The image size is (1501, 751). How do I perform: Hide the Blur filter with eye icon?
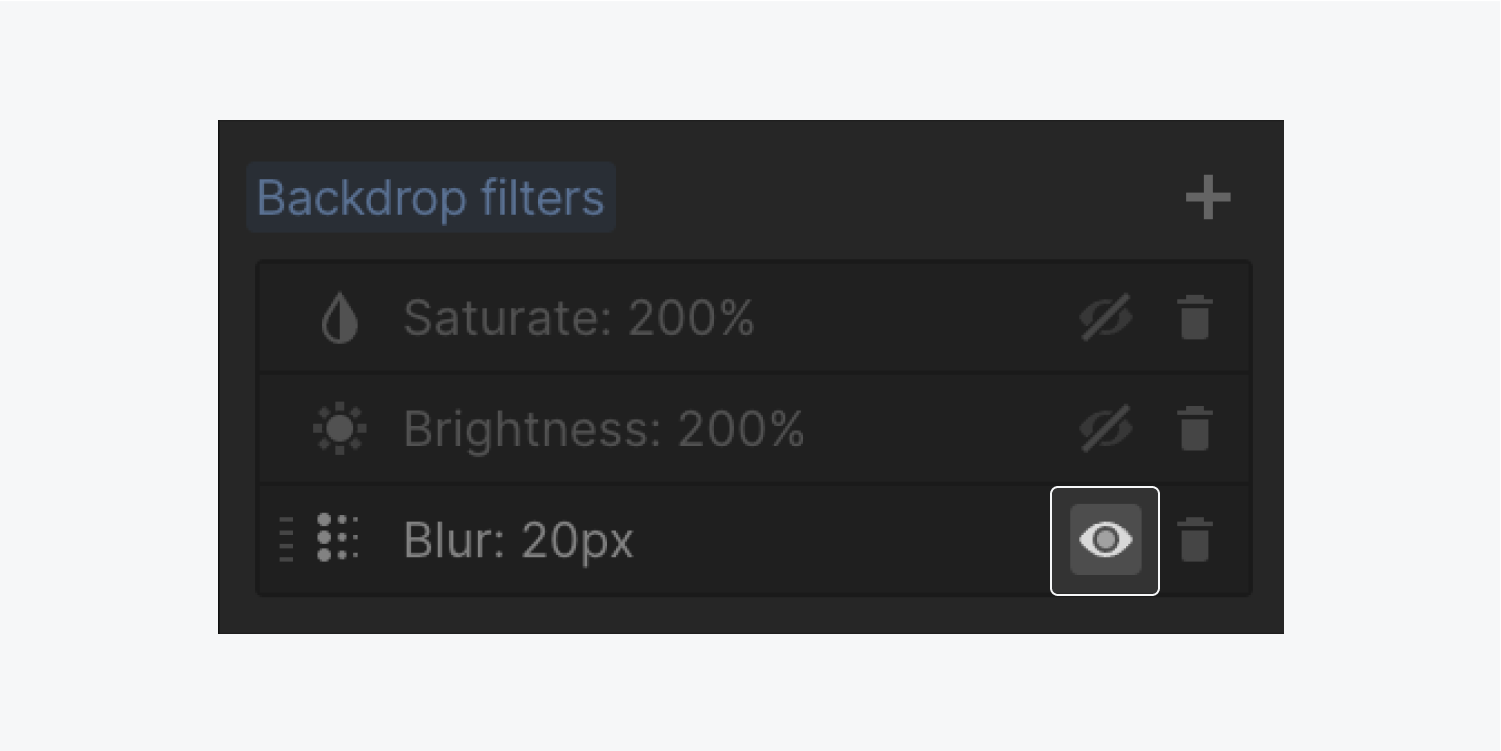pyautogui.click(x=1105, y=540)
